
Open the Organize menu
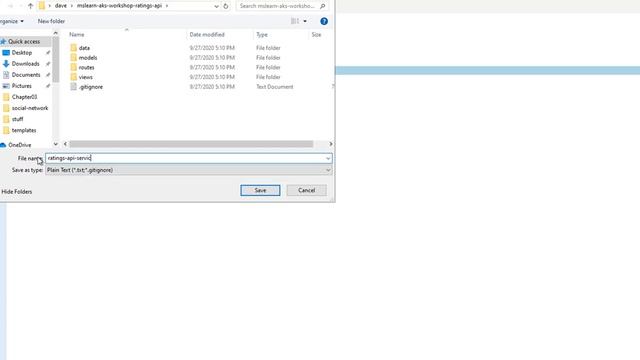tap(12, 21)
